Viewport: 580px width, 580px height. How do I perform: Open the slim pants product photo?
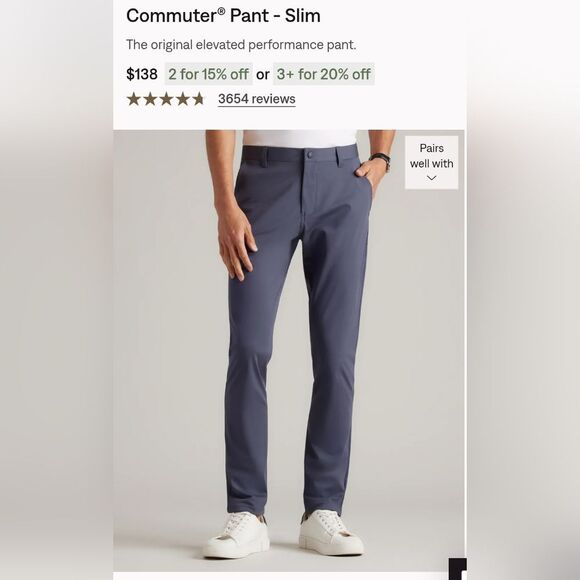click(x=289, y=350)
